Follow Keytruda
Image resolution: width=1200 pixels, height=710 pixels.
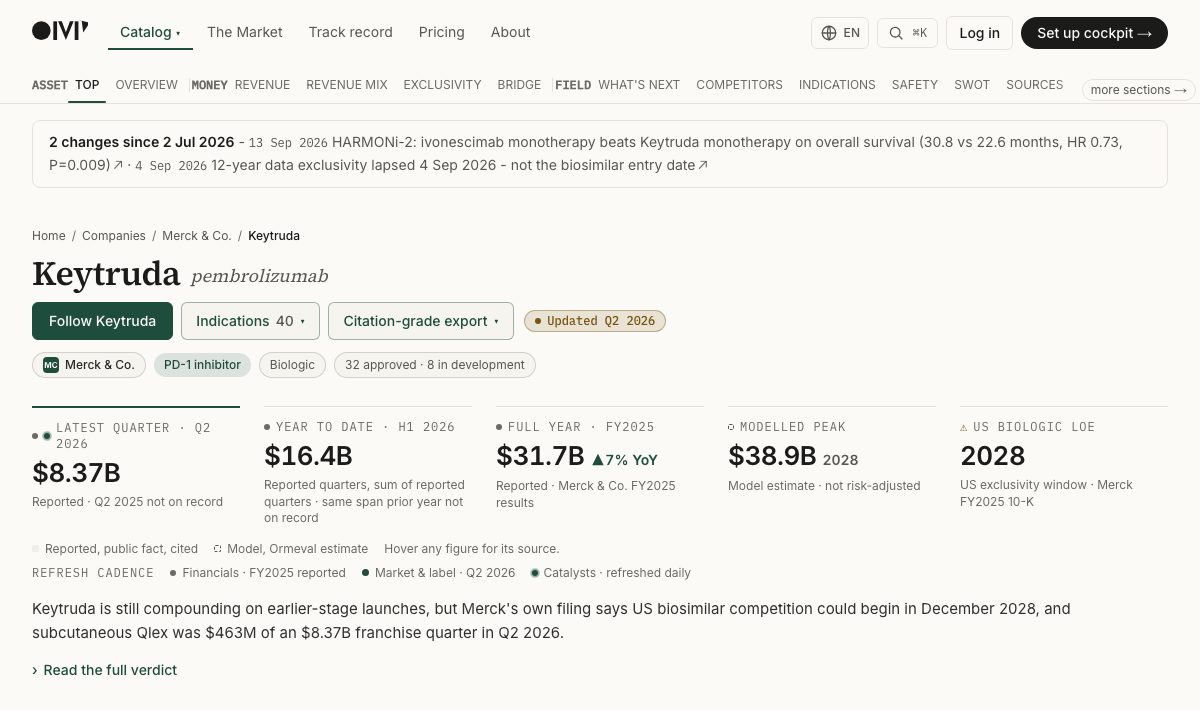pyautogui.click(x=102, y=321)
